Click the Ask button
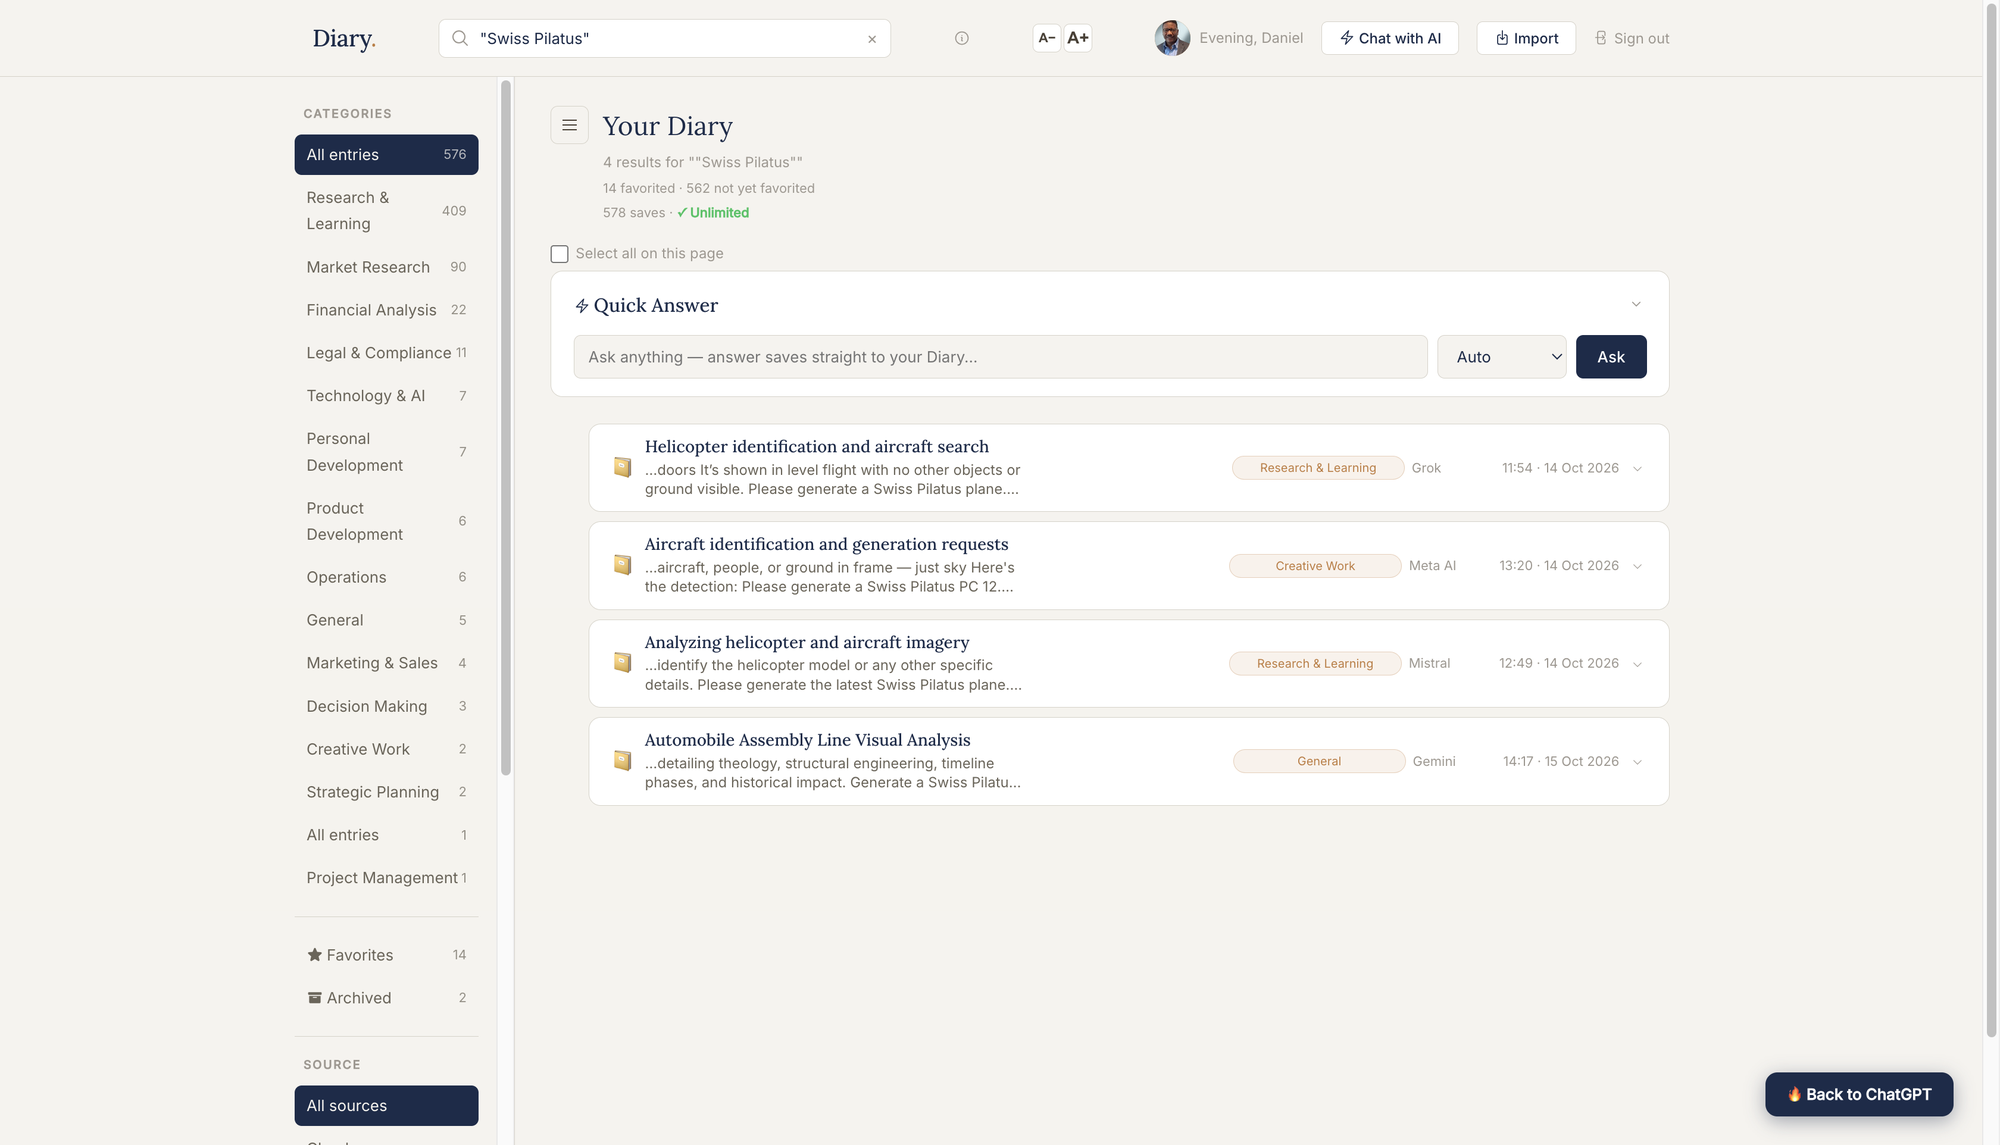The height and width of the screenshot is (1145, 2000). (1611, 357)
